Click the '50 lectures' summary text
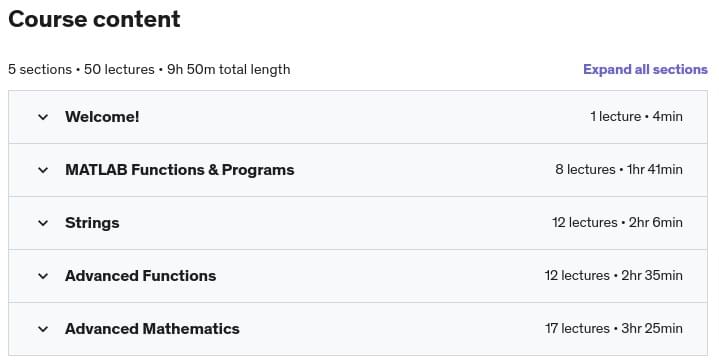The width and height of the screenshot is (719, 361). tap(119, 69)
